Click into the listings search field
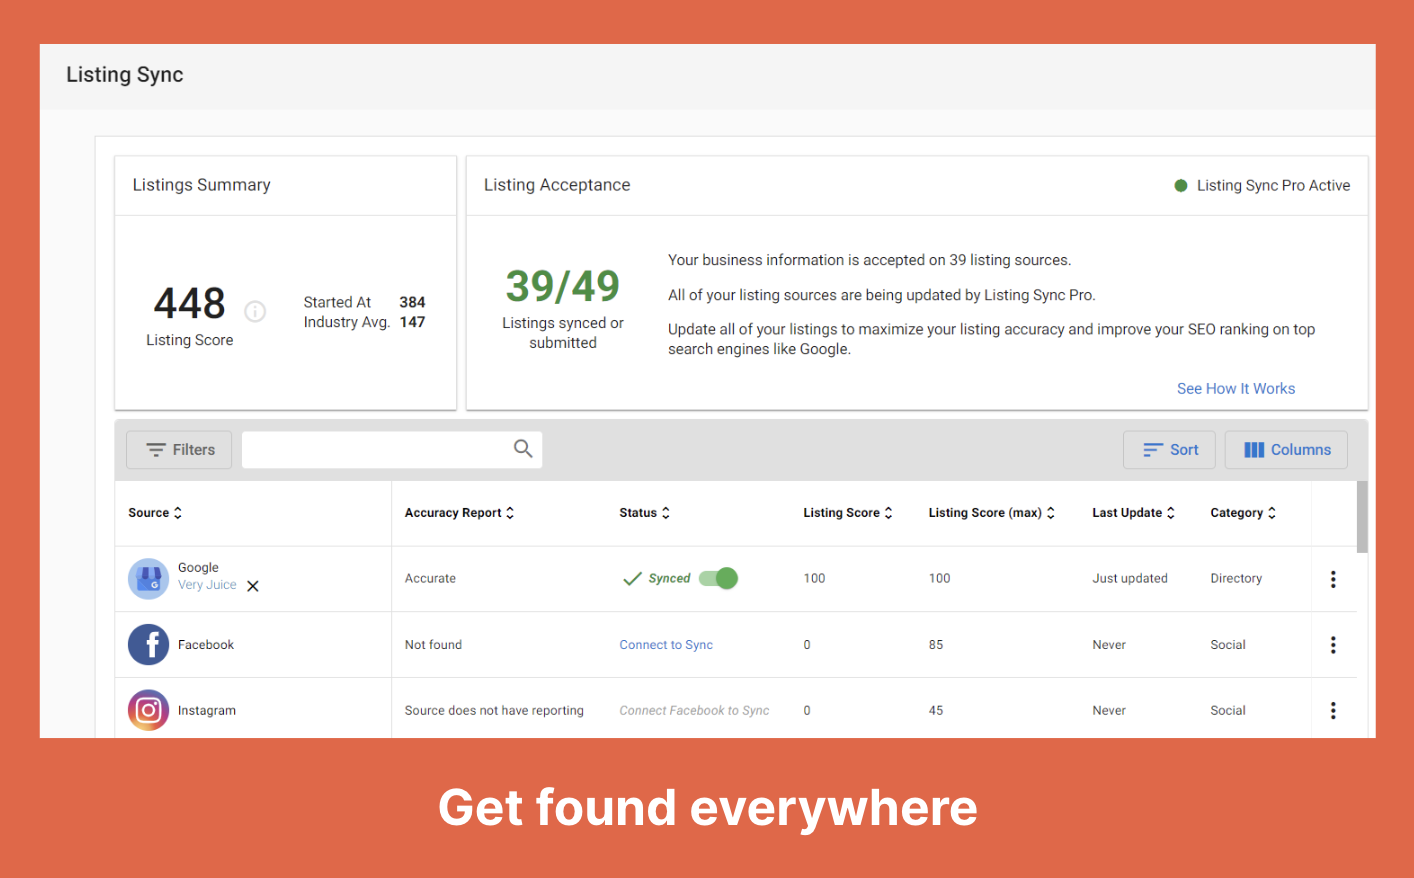The image size is (1414, 878). (x=375, y=450)
